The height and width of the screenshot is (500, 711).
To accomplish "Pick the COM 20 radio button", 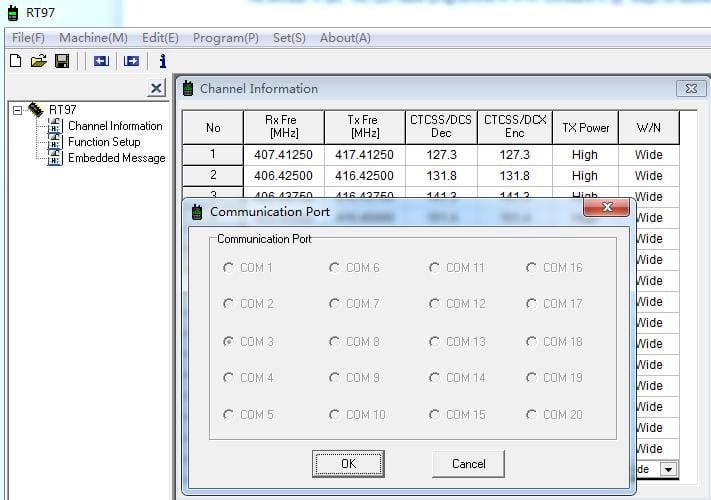I will [x=532, y=415].
